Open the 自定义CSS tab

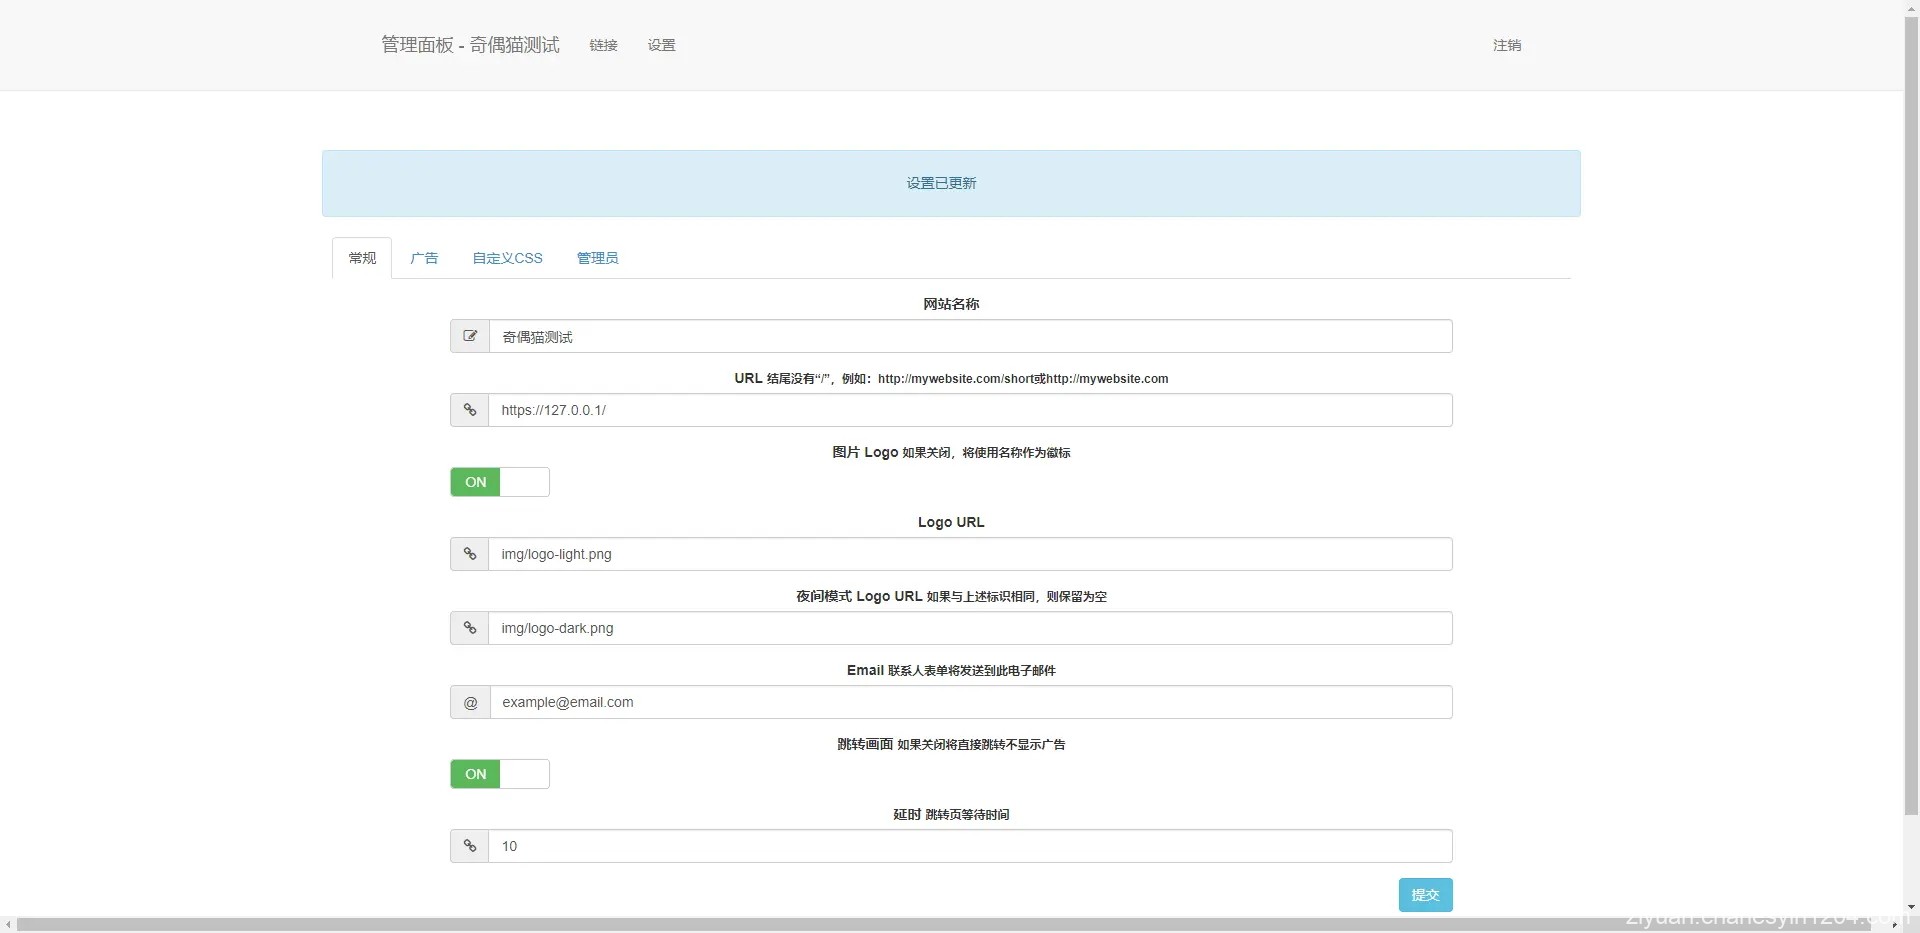point(506,257)
